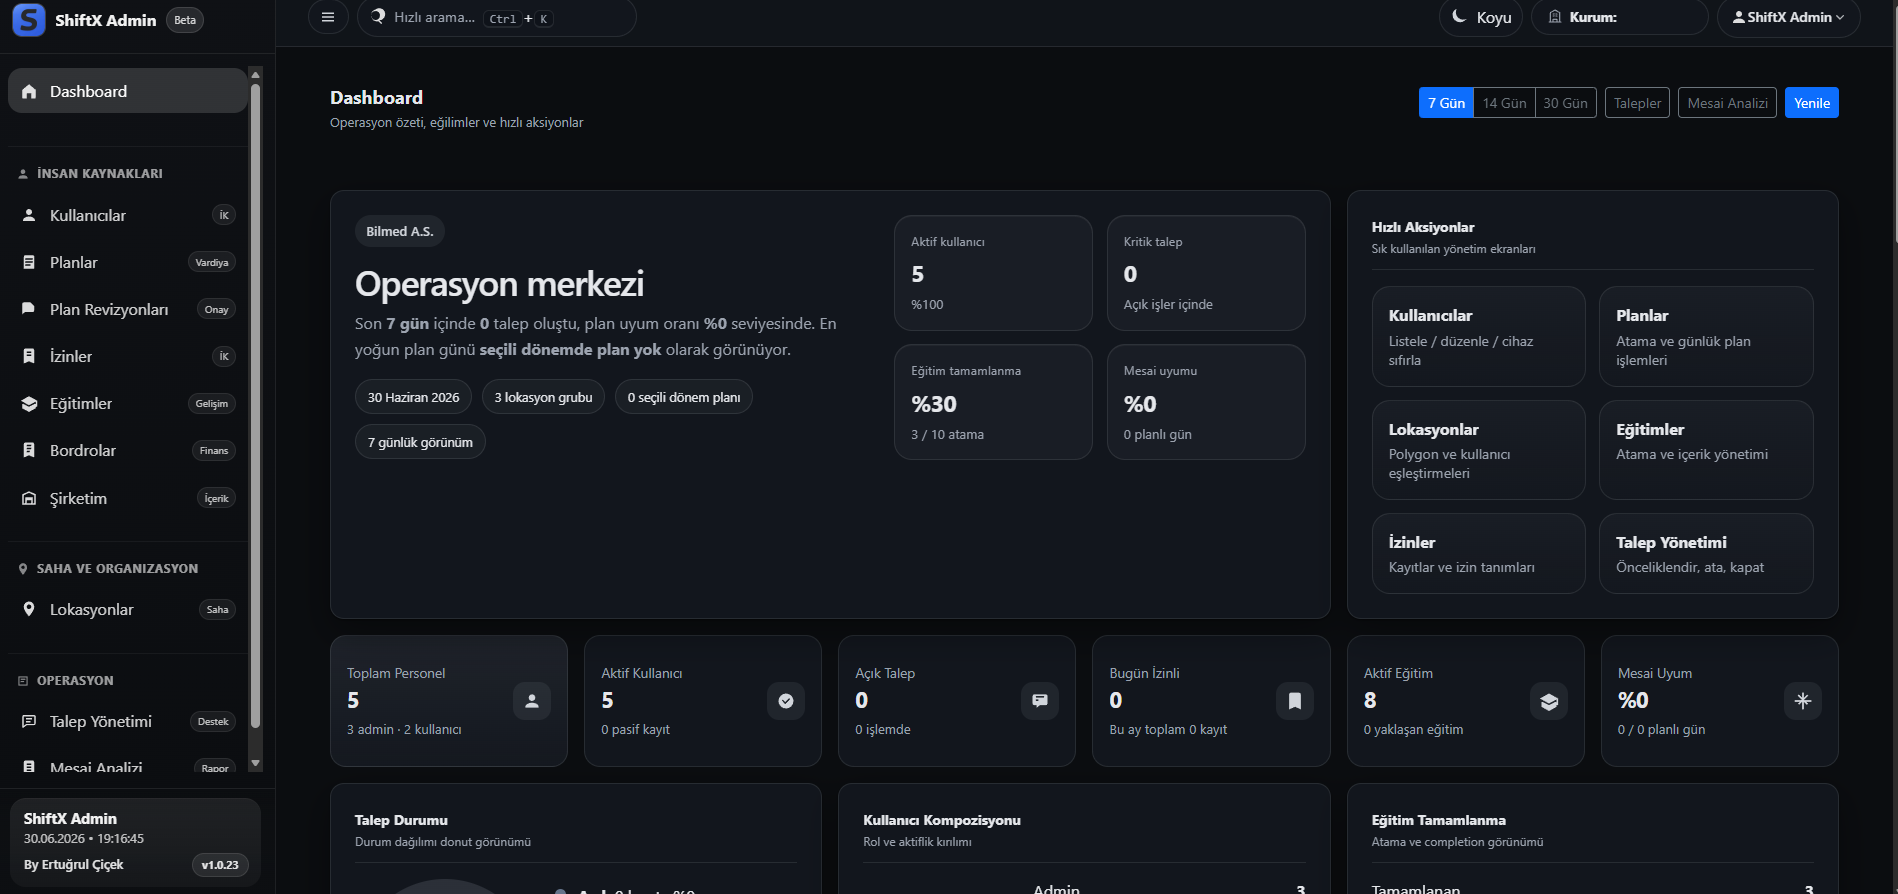Screen dimensions: 1898x894
Task: Select the 30 Gün period tab
Action: pos(1565,103)
